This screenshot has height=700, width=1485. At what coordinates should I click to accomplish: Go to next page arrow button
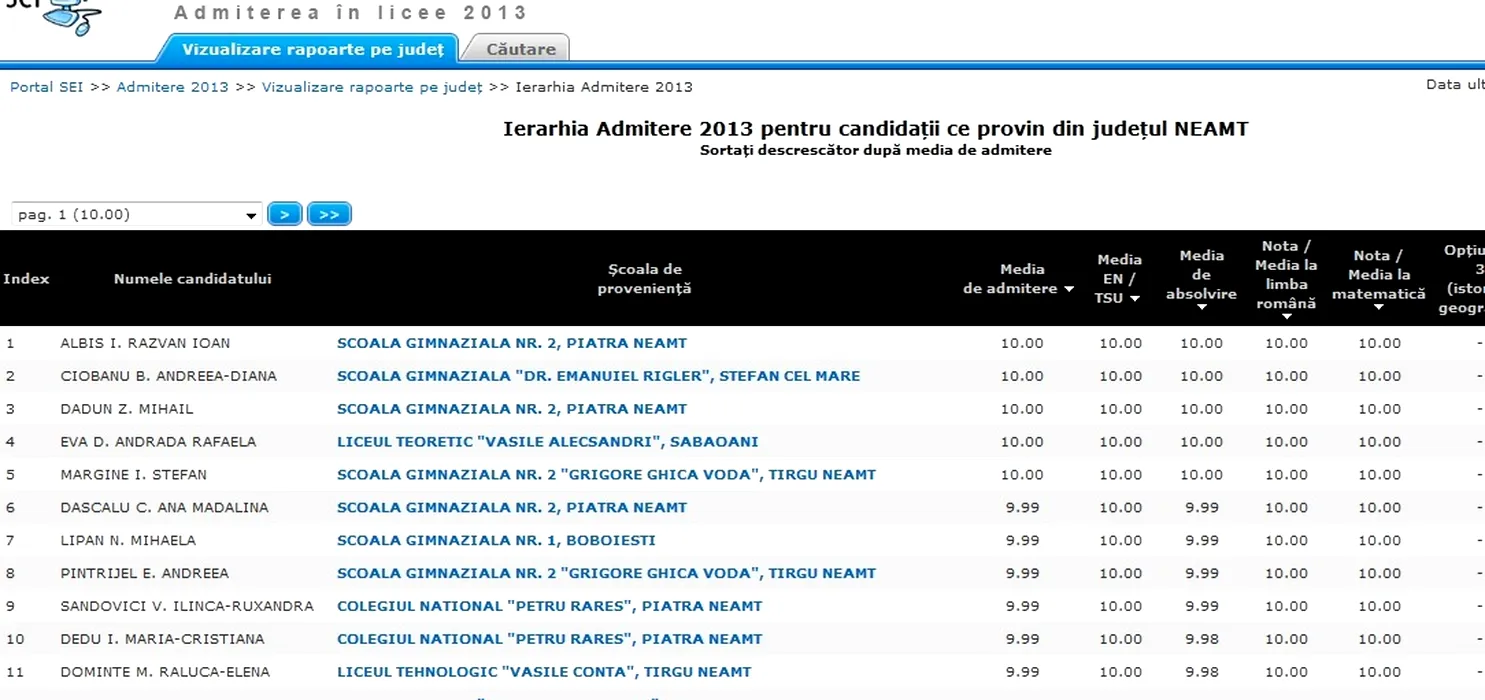[285, 214]
